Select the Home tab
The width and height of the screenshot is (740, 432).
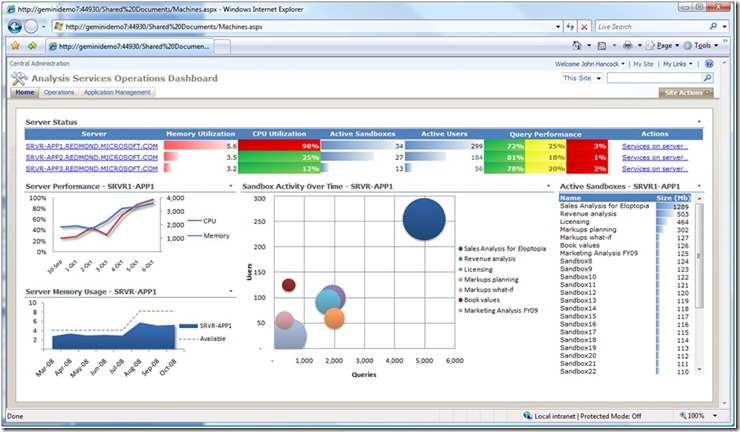(25, 93)
